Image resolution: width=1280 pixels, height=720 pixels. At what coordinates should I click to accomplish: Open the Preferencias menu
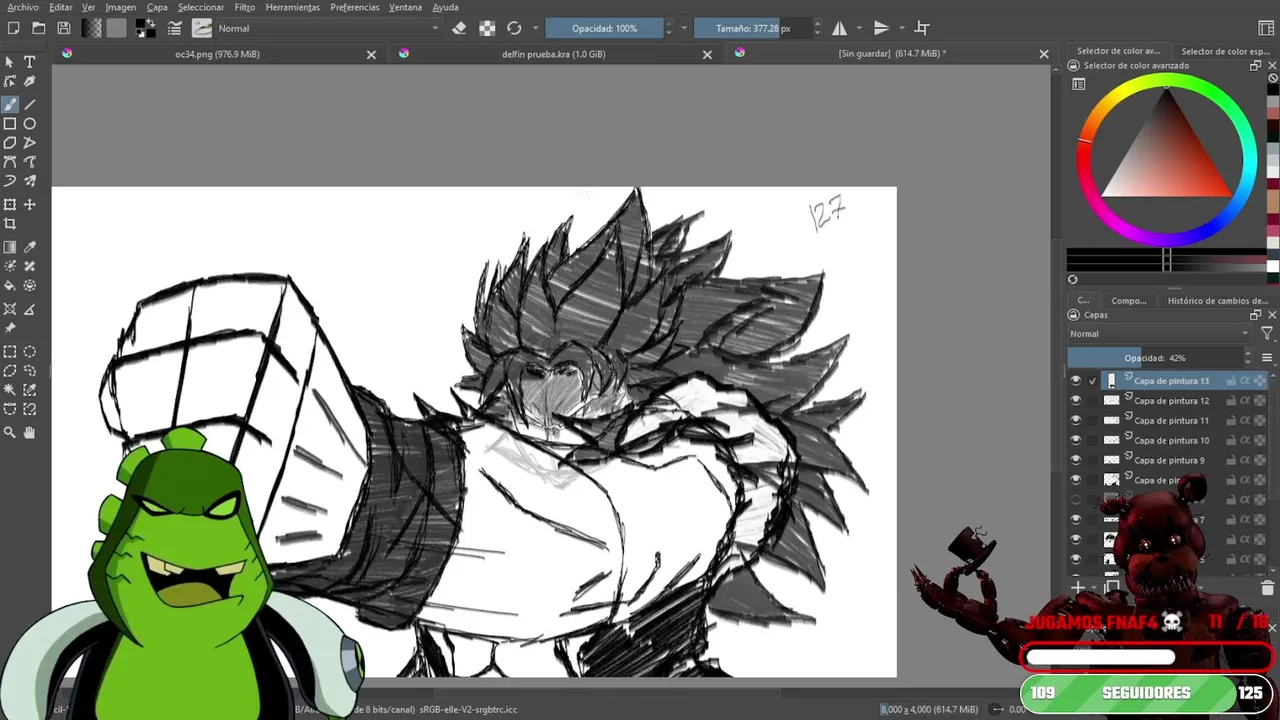click(x=355, y=7)
